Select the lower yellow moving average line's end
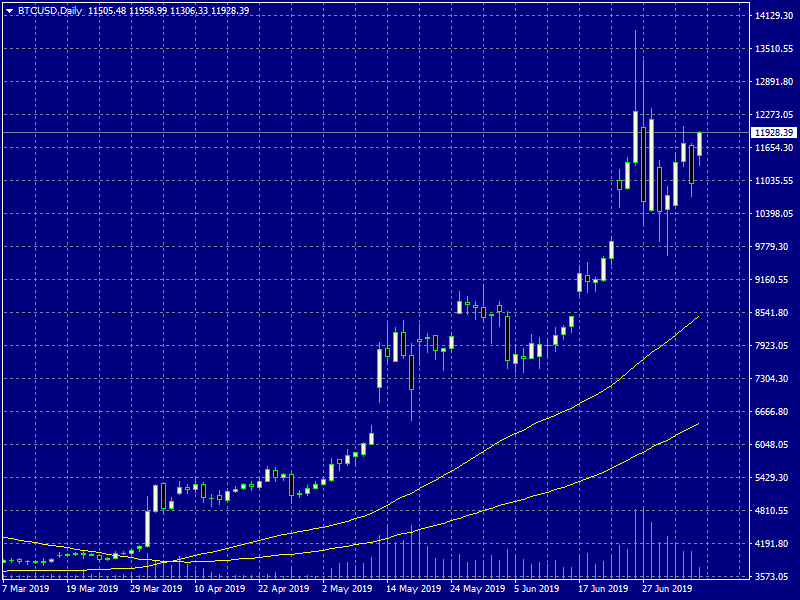Image resolution: width=800 pixels, height=600 pixels. [x=697, y=424]
